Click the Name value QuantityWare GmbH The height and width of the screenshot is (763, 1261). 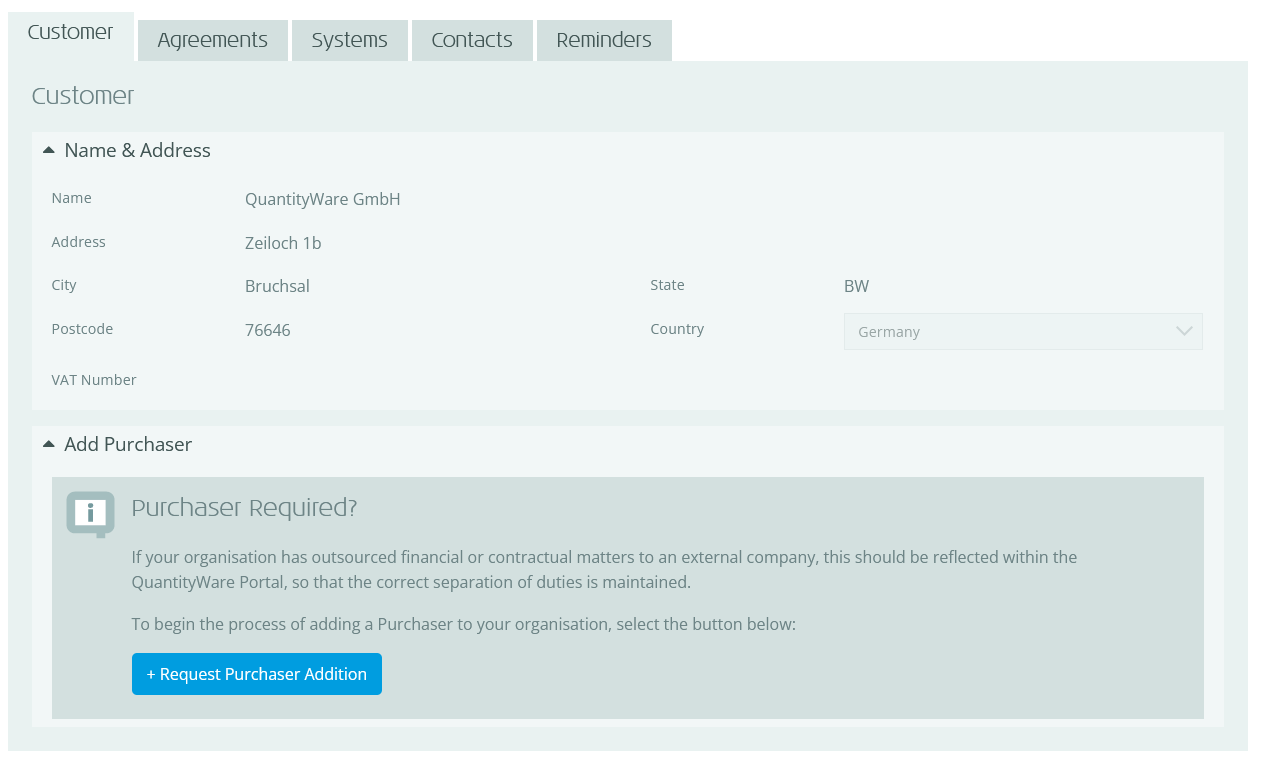[322, 199]
